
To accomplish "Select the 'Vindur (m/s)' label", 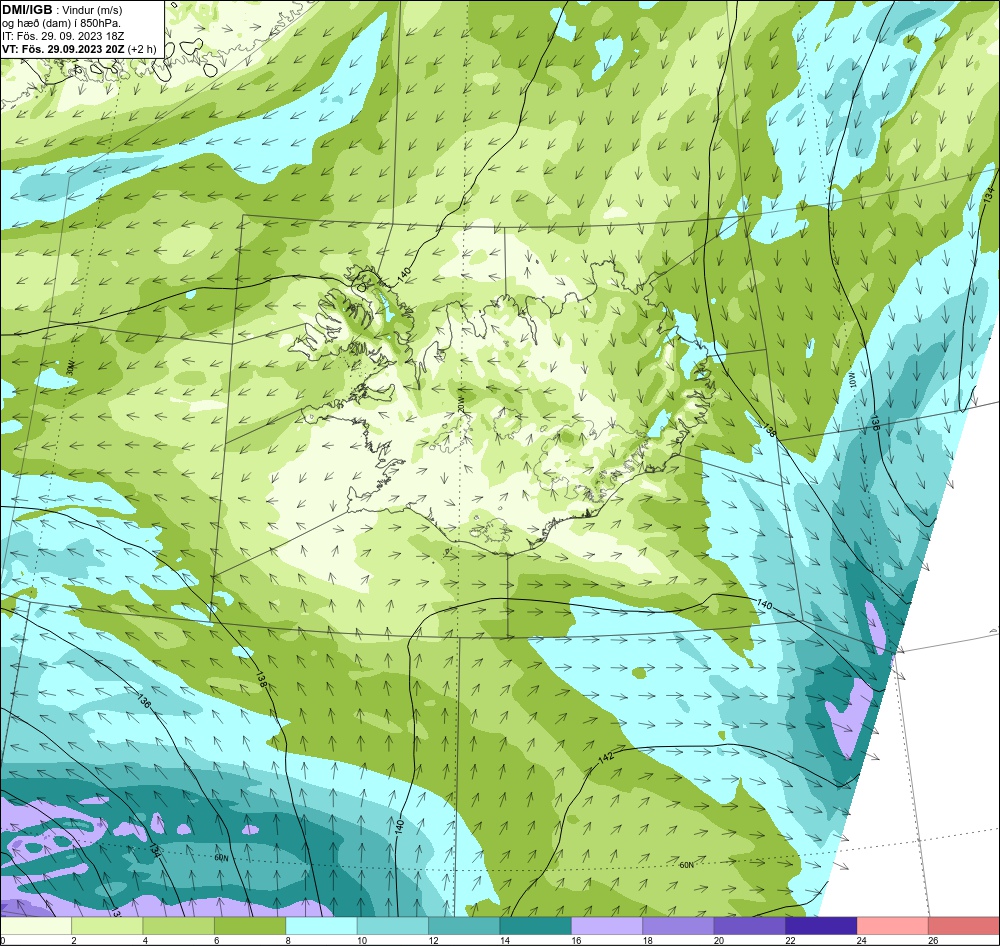I will click(92, 11).
